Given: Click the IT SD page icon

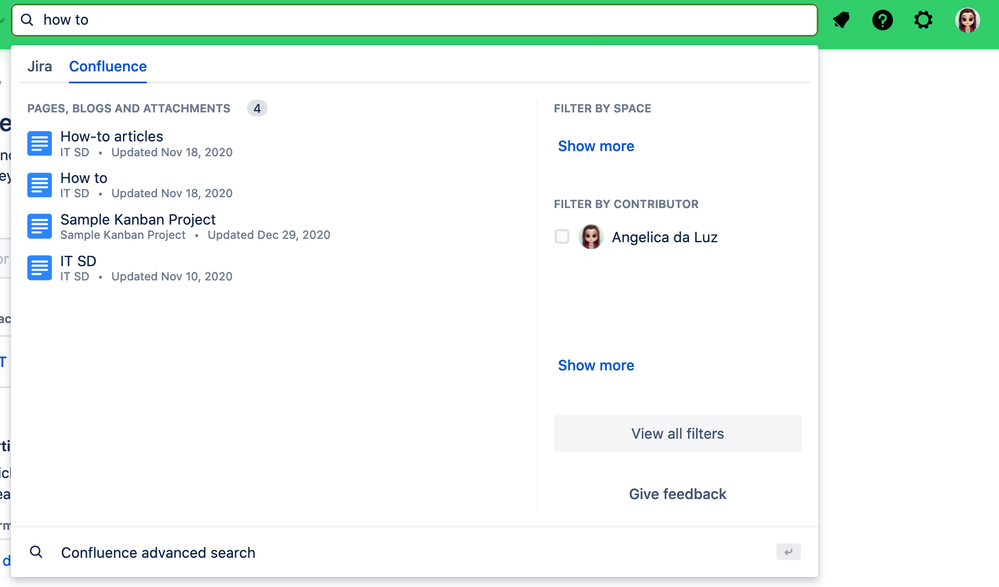Looking at the screenshot, I should [x=40, y=268].
